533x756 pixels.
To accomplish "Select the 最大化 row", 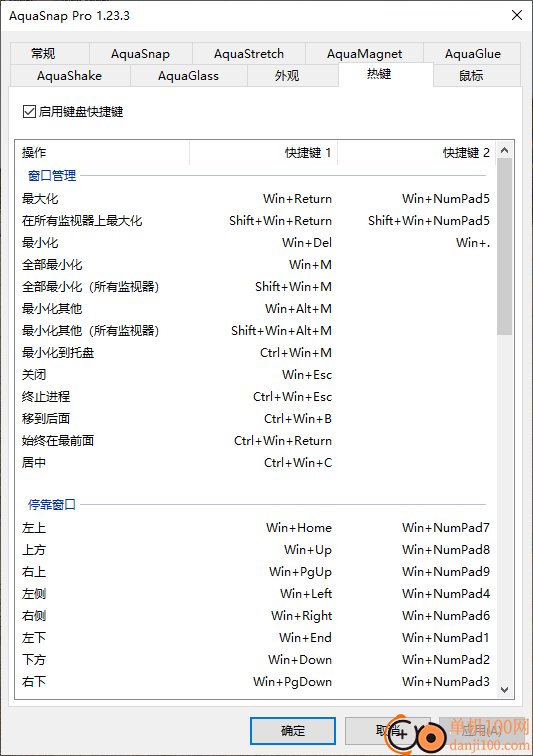I will (256, 199).
